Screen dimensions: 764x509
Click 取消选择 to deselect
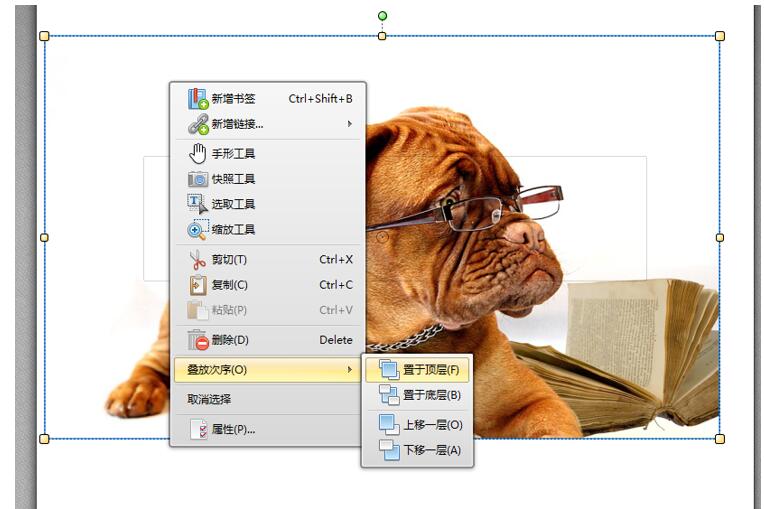pos(267,399)
